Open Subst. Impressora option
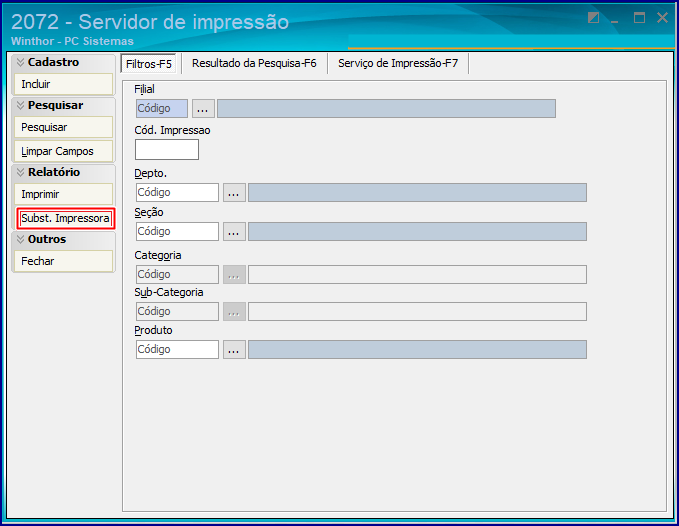 pyautogui.click(x=65, y=218)
